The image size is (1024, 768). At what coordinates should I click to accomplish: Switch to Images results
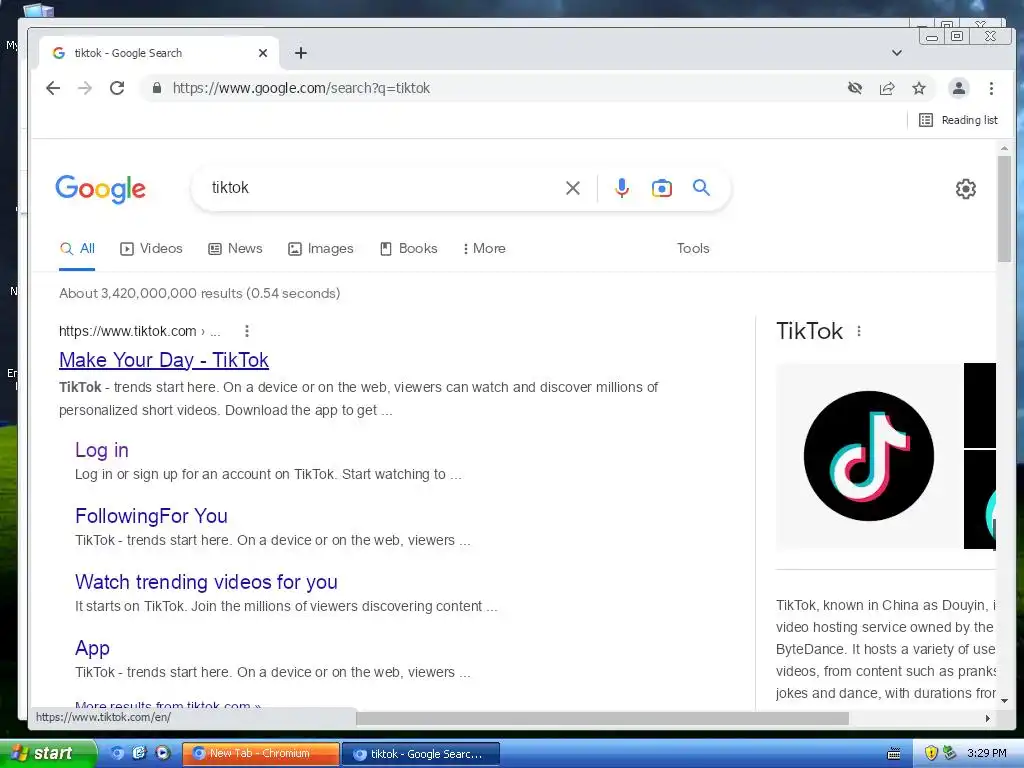[321, 248]
